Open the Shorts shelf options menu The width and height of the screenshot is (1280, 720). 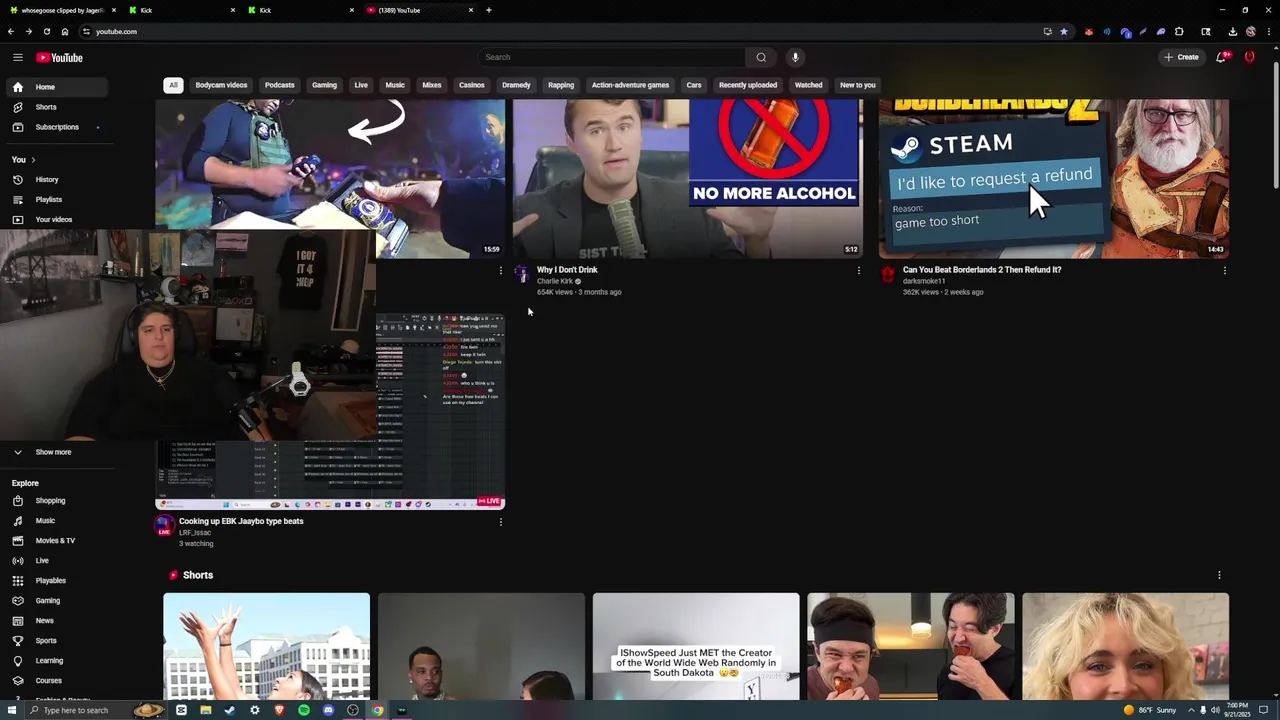(1219, 575)
